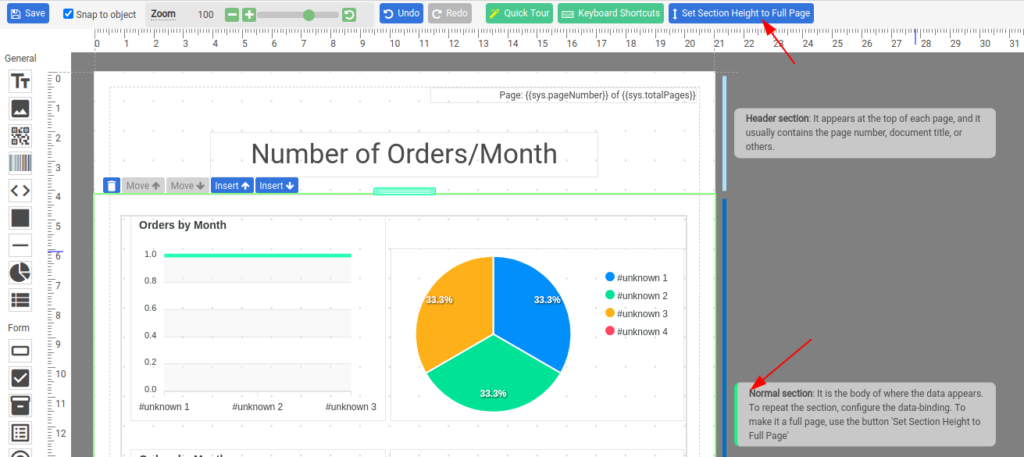Reset zoom level to default

[x=349, y=15]
